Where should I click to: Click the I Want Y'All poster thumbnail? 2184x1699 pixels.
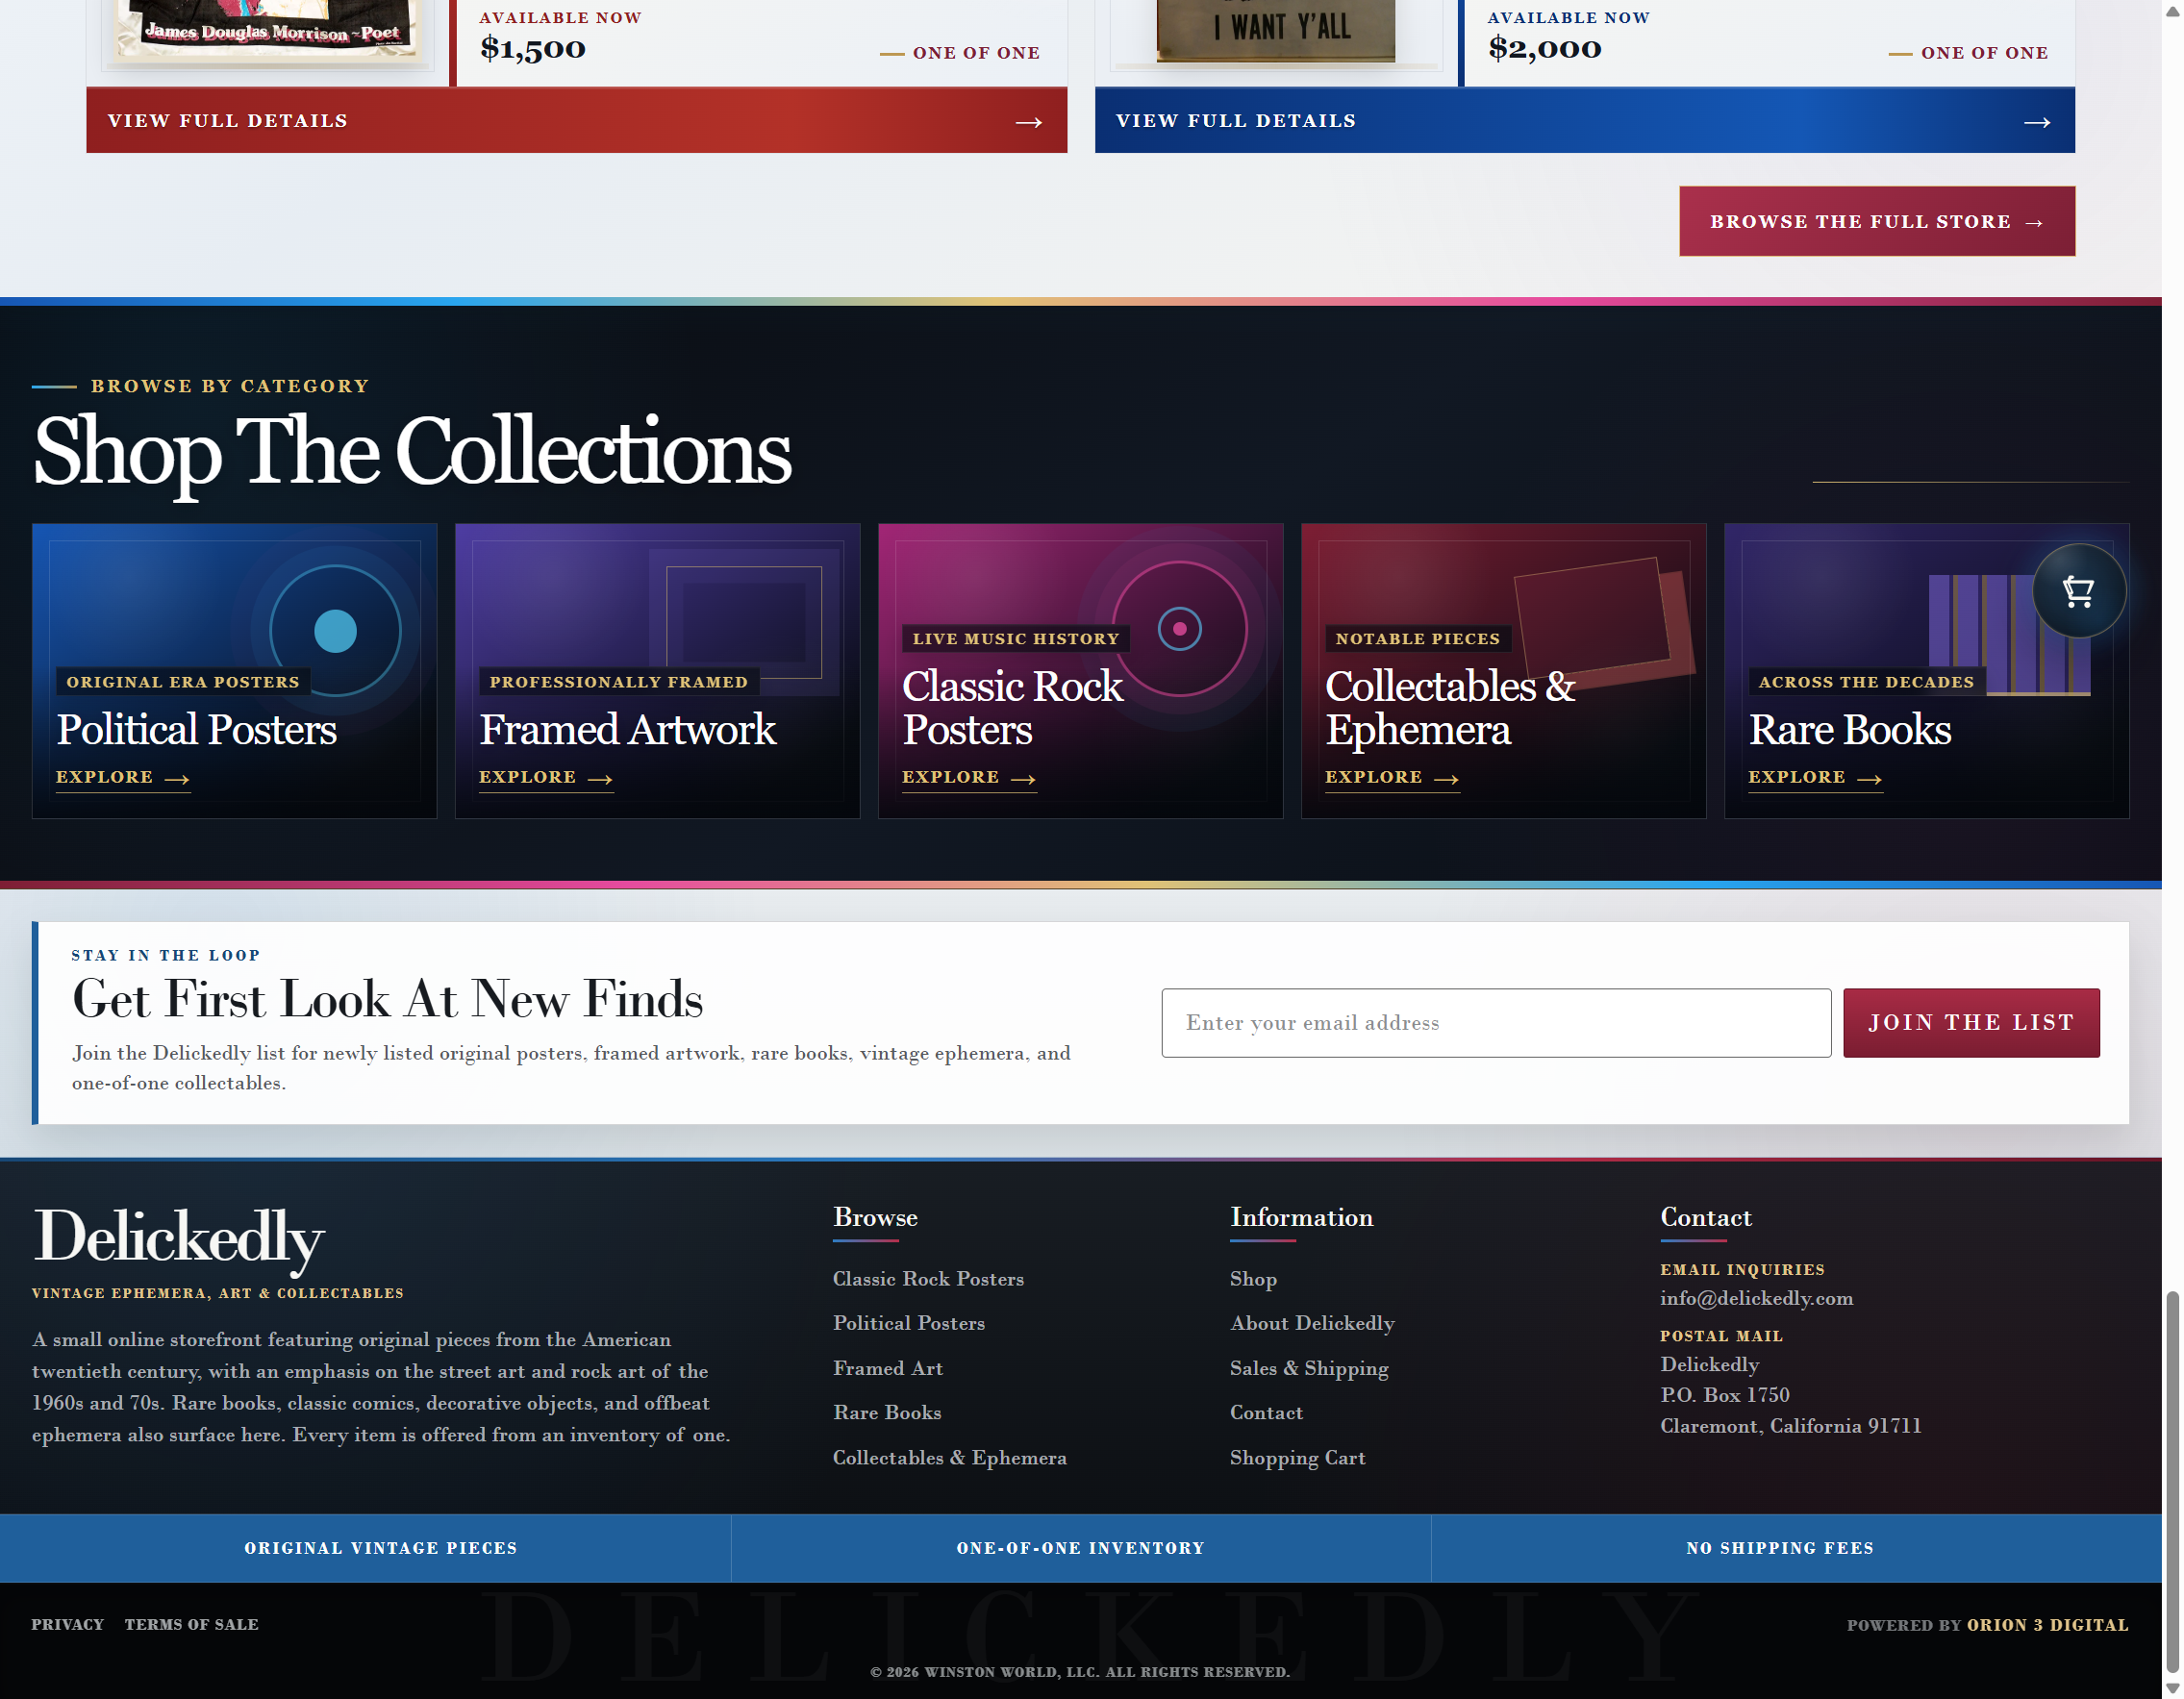[1275, 30]
